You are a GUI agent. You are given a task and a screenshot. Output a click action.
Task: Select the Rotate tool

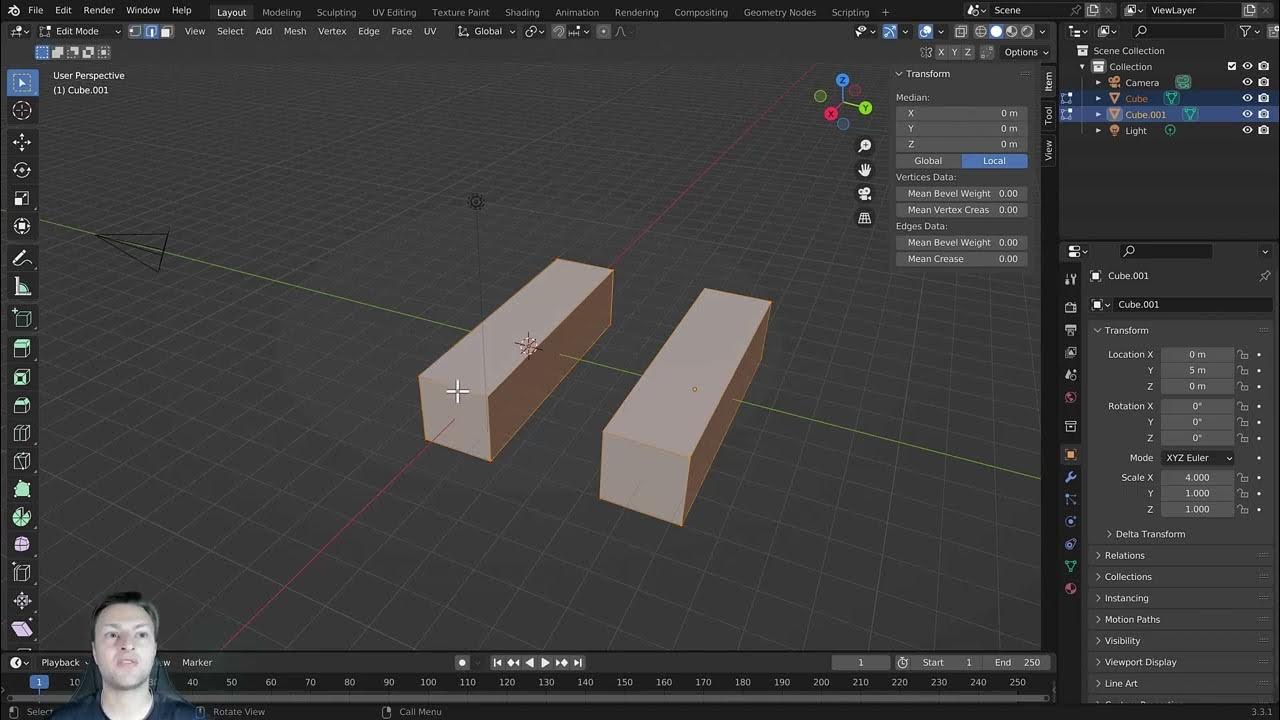coord(22,170)
